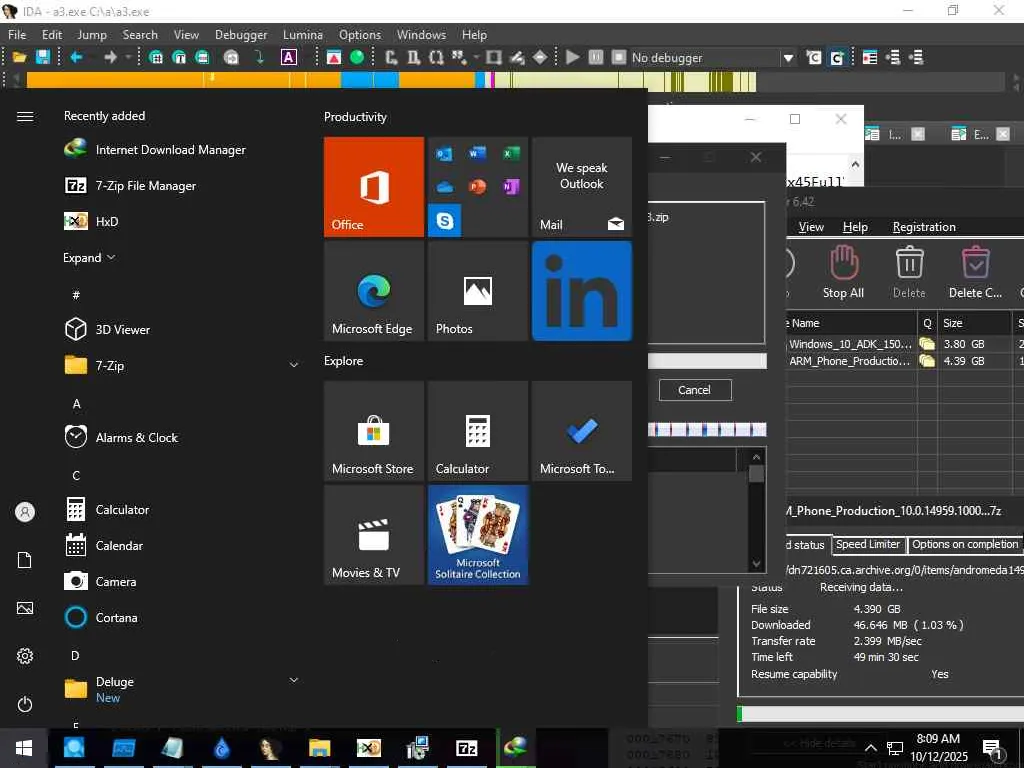Open the Office tile

tap(374, 187)
